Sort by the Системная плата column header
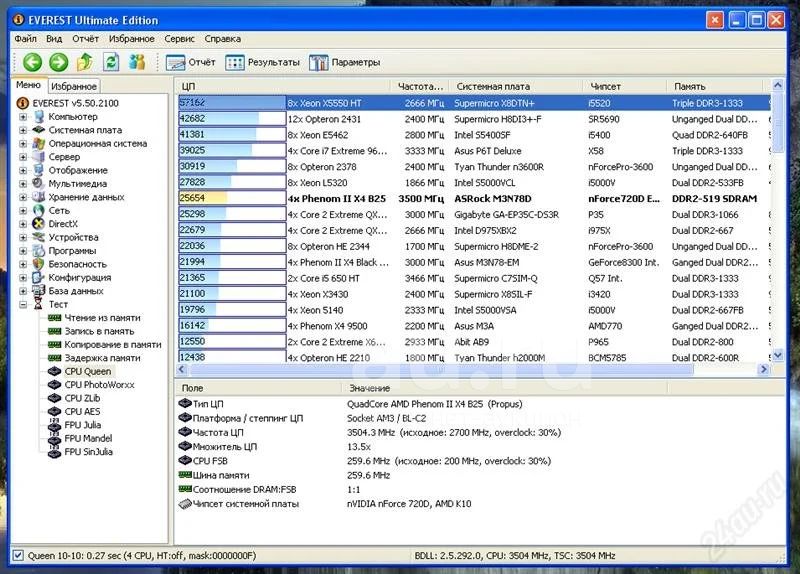This screenshot has height=574, width=800. click(x=517, y=87)
